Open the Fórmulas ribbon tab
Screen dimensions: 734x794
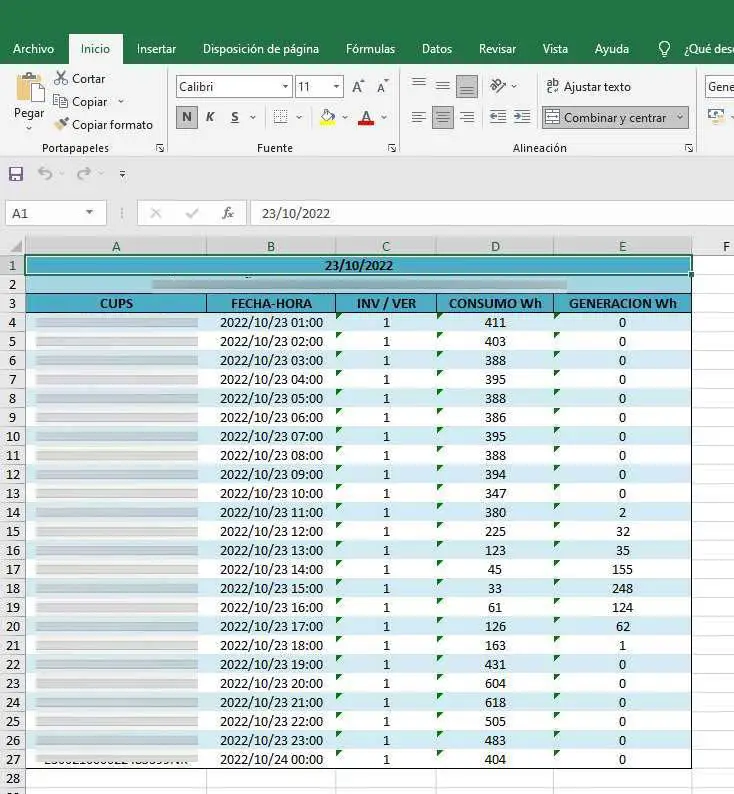[x=370, y=49]
